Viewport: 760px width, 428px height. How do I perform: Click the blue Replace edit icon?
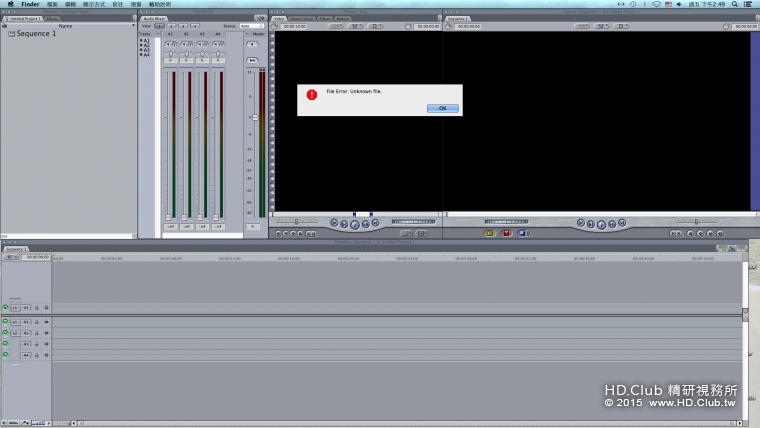(x=522, y=233)
